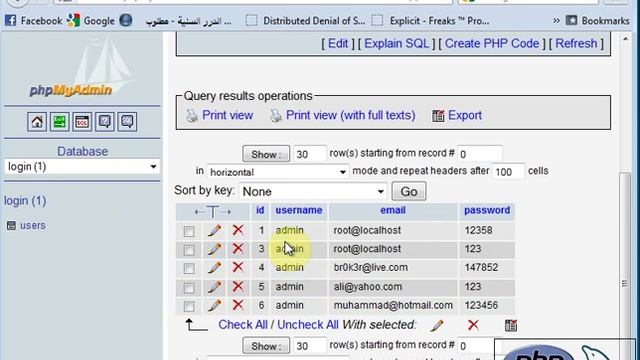Open the Database login (1) dropdown

(x=82, y=167)
